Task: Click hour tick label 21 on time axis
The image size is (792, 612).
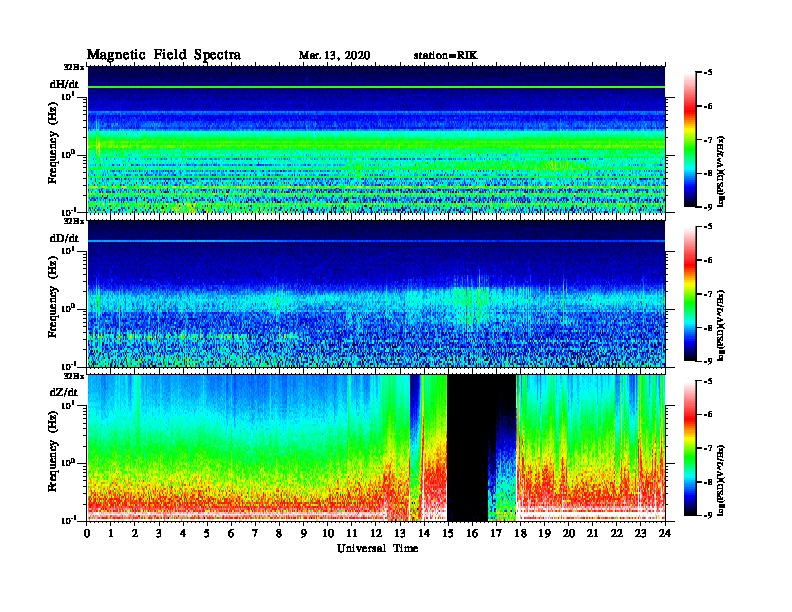Action: tap(592, 534)
